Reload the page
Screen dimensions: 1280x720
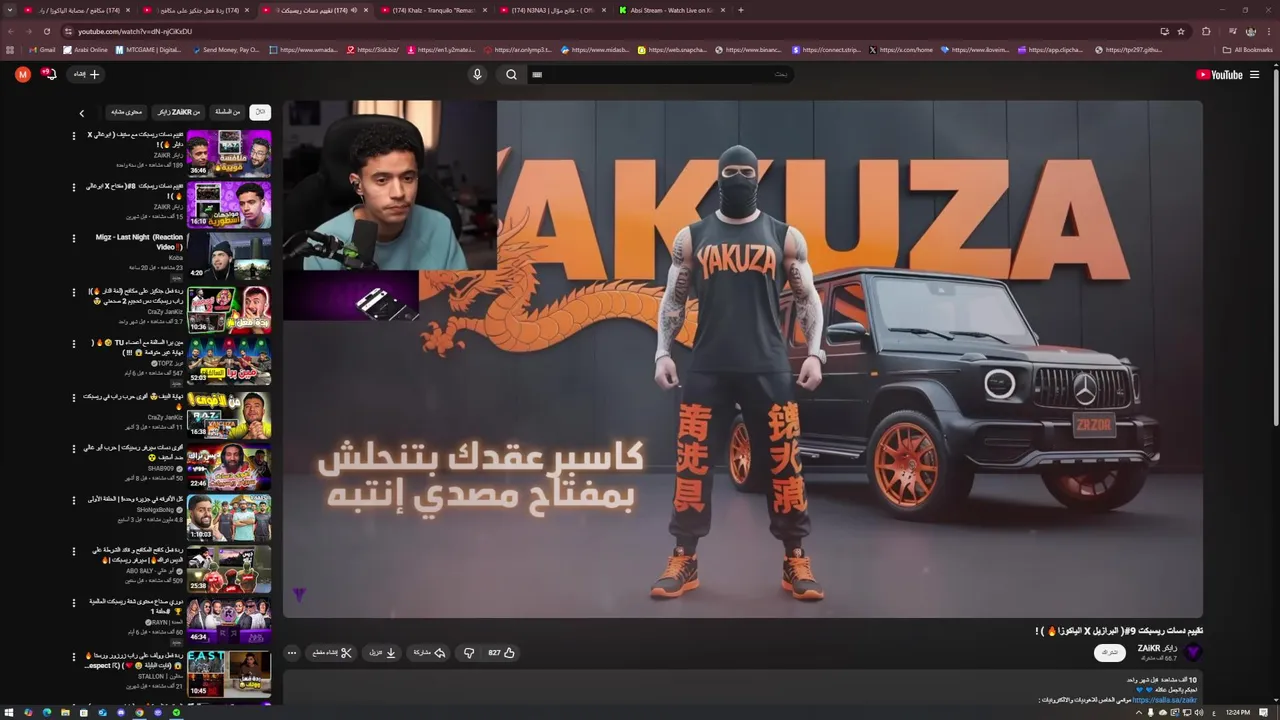click(46, 31)
